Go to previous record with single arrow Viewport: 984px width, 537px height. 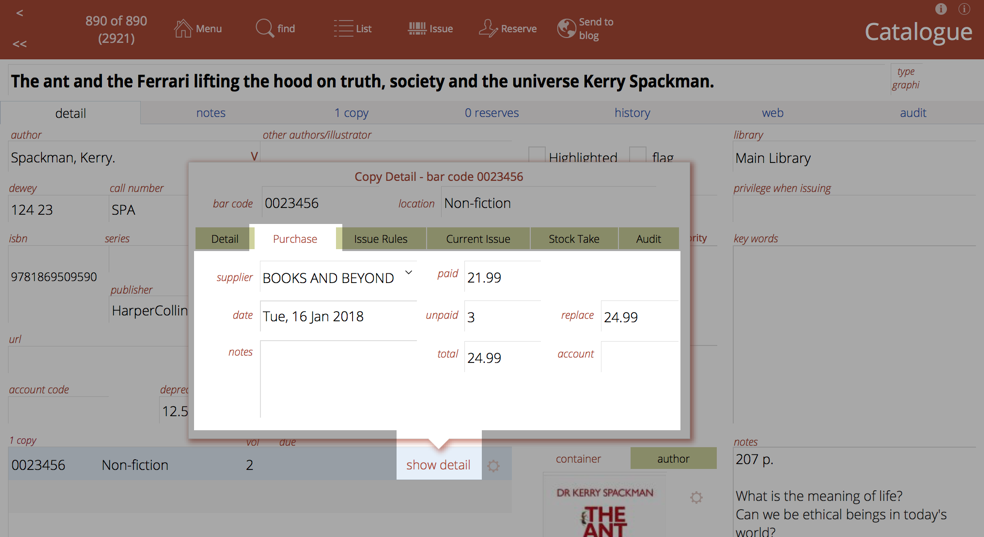point(20,13)
